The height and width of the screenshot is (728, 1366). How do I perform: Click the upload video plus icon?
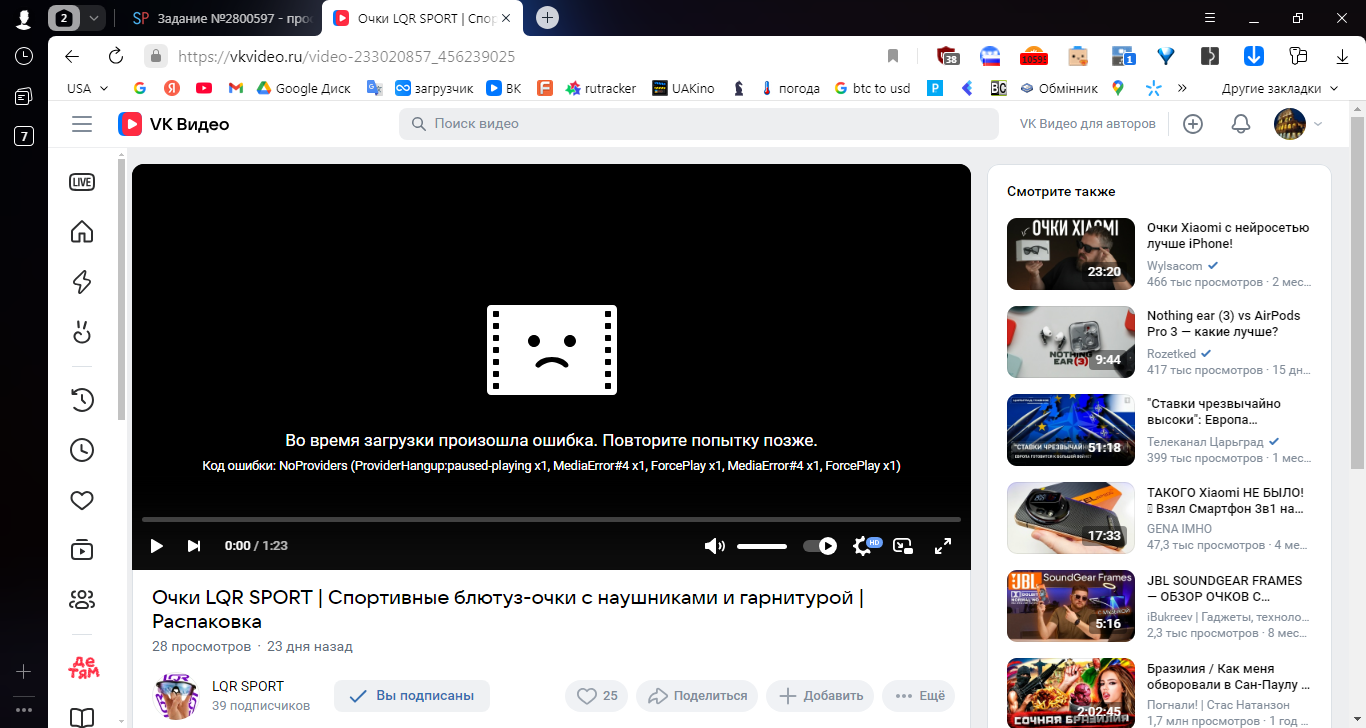1192,124
